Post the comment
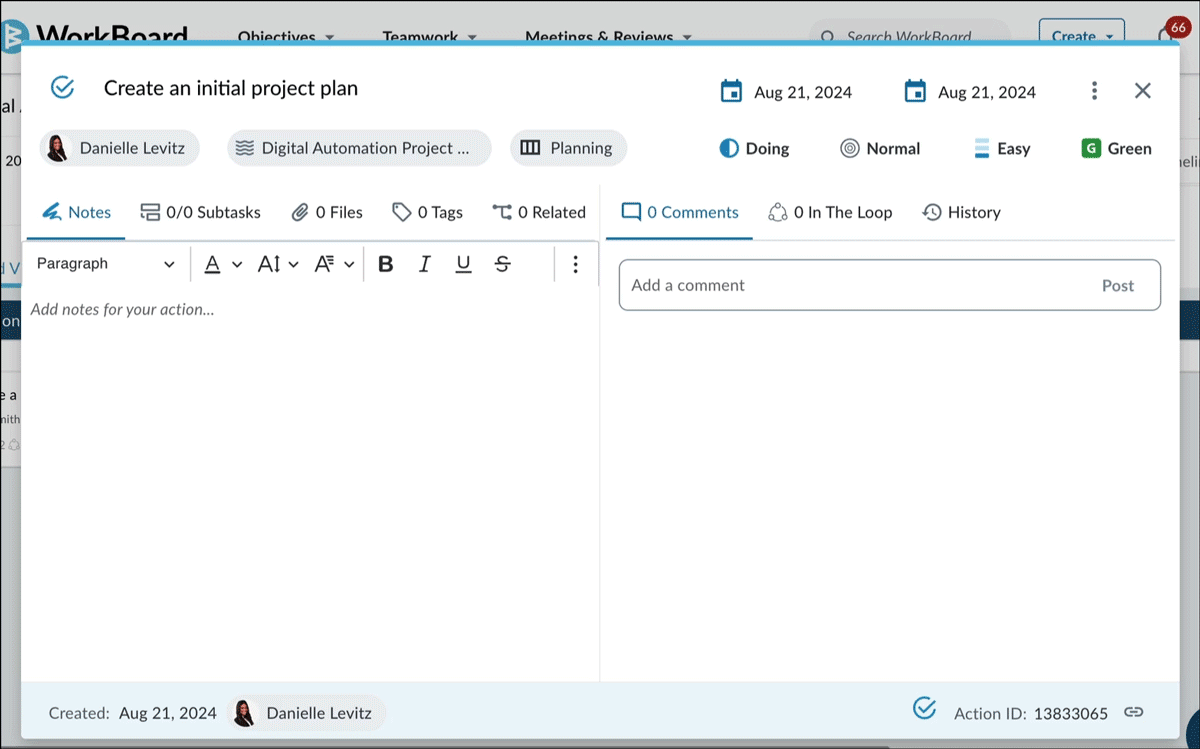Screen dimensions: 1200x749 [x=1118, y=285]
